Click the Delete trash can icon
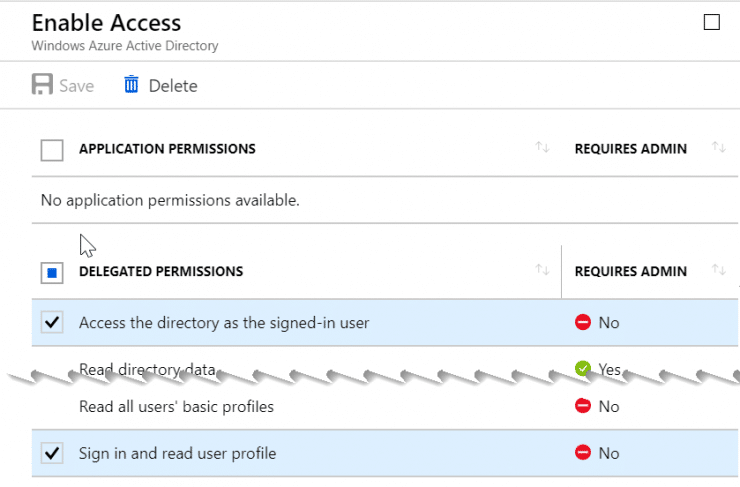The image size is (740, 487). (131, 85)
